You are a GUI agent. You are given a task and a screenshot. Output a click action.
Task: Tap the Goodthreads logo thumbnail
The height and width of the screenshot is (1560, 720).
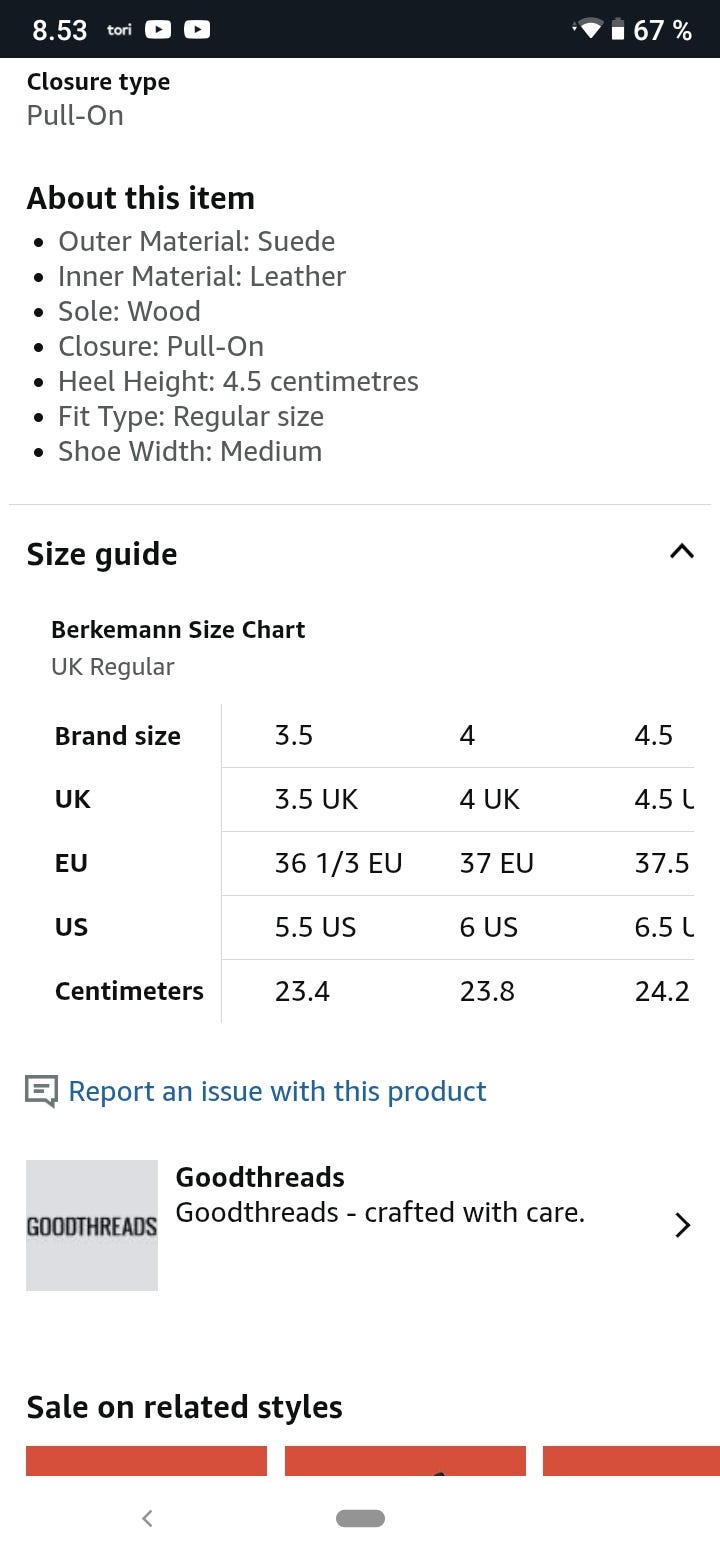pos(92,1225)
